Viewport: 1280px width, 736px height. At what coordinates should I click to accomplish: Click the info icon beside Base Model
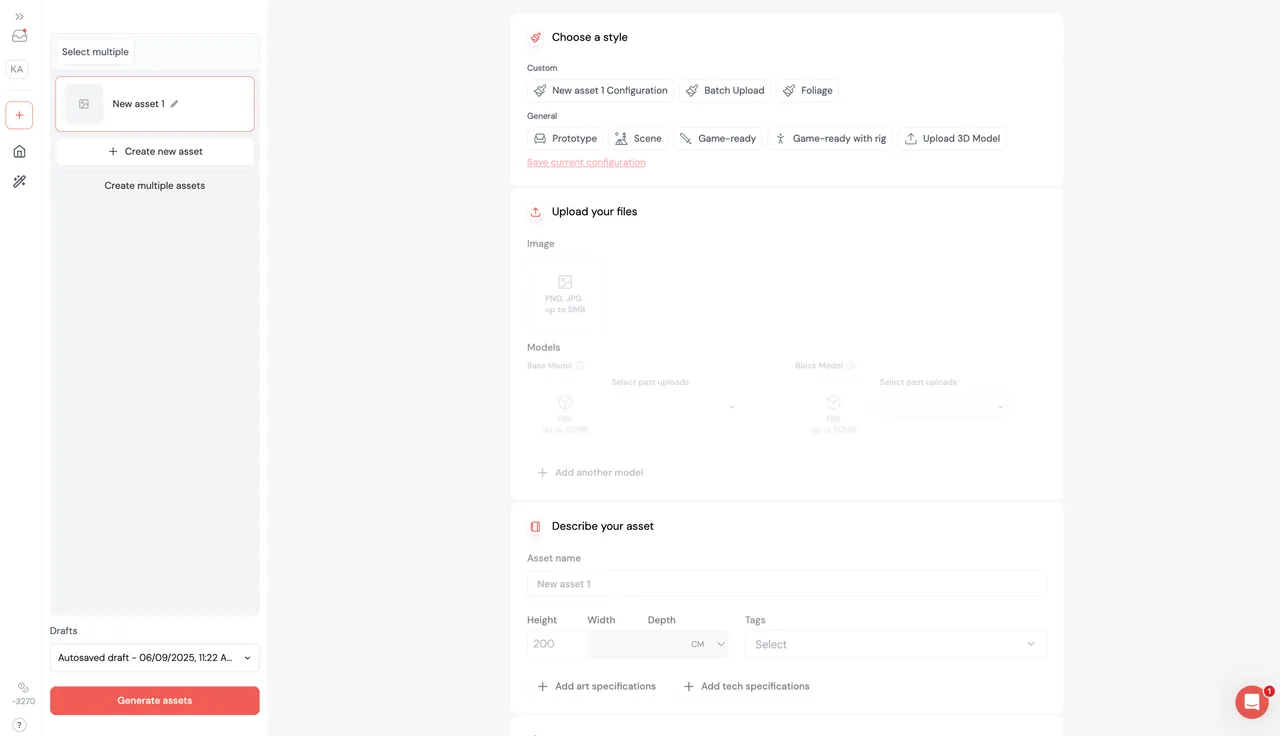click(x=580, y=366)
